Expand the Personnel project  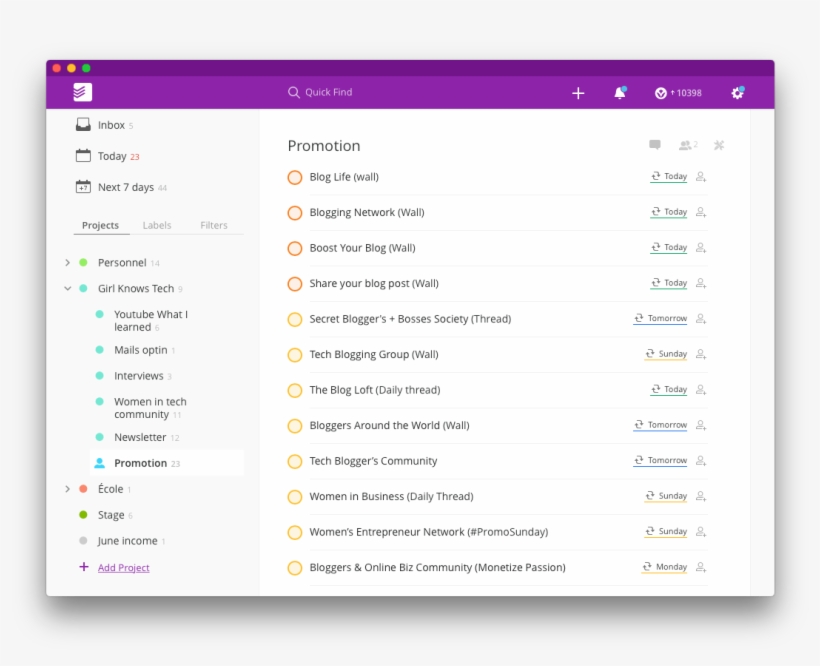(x=66, y=262)
